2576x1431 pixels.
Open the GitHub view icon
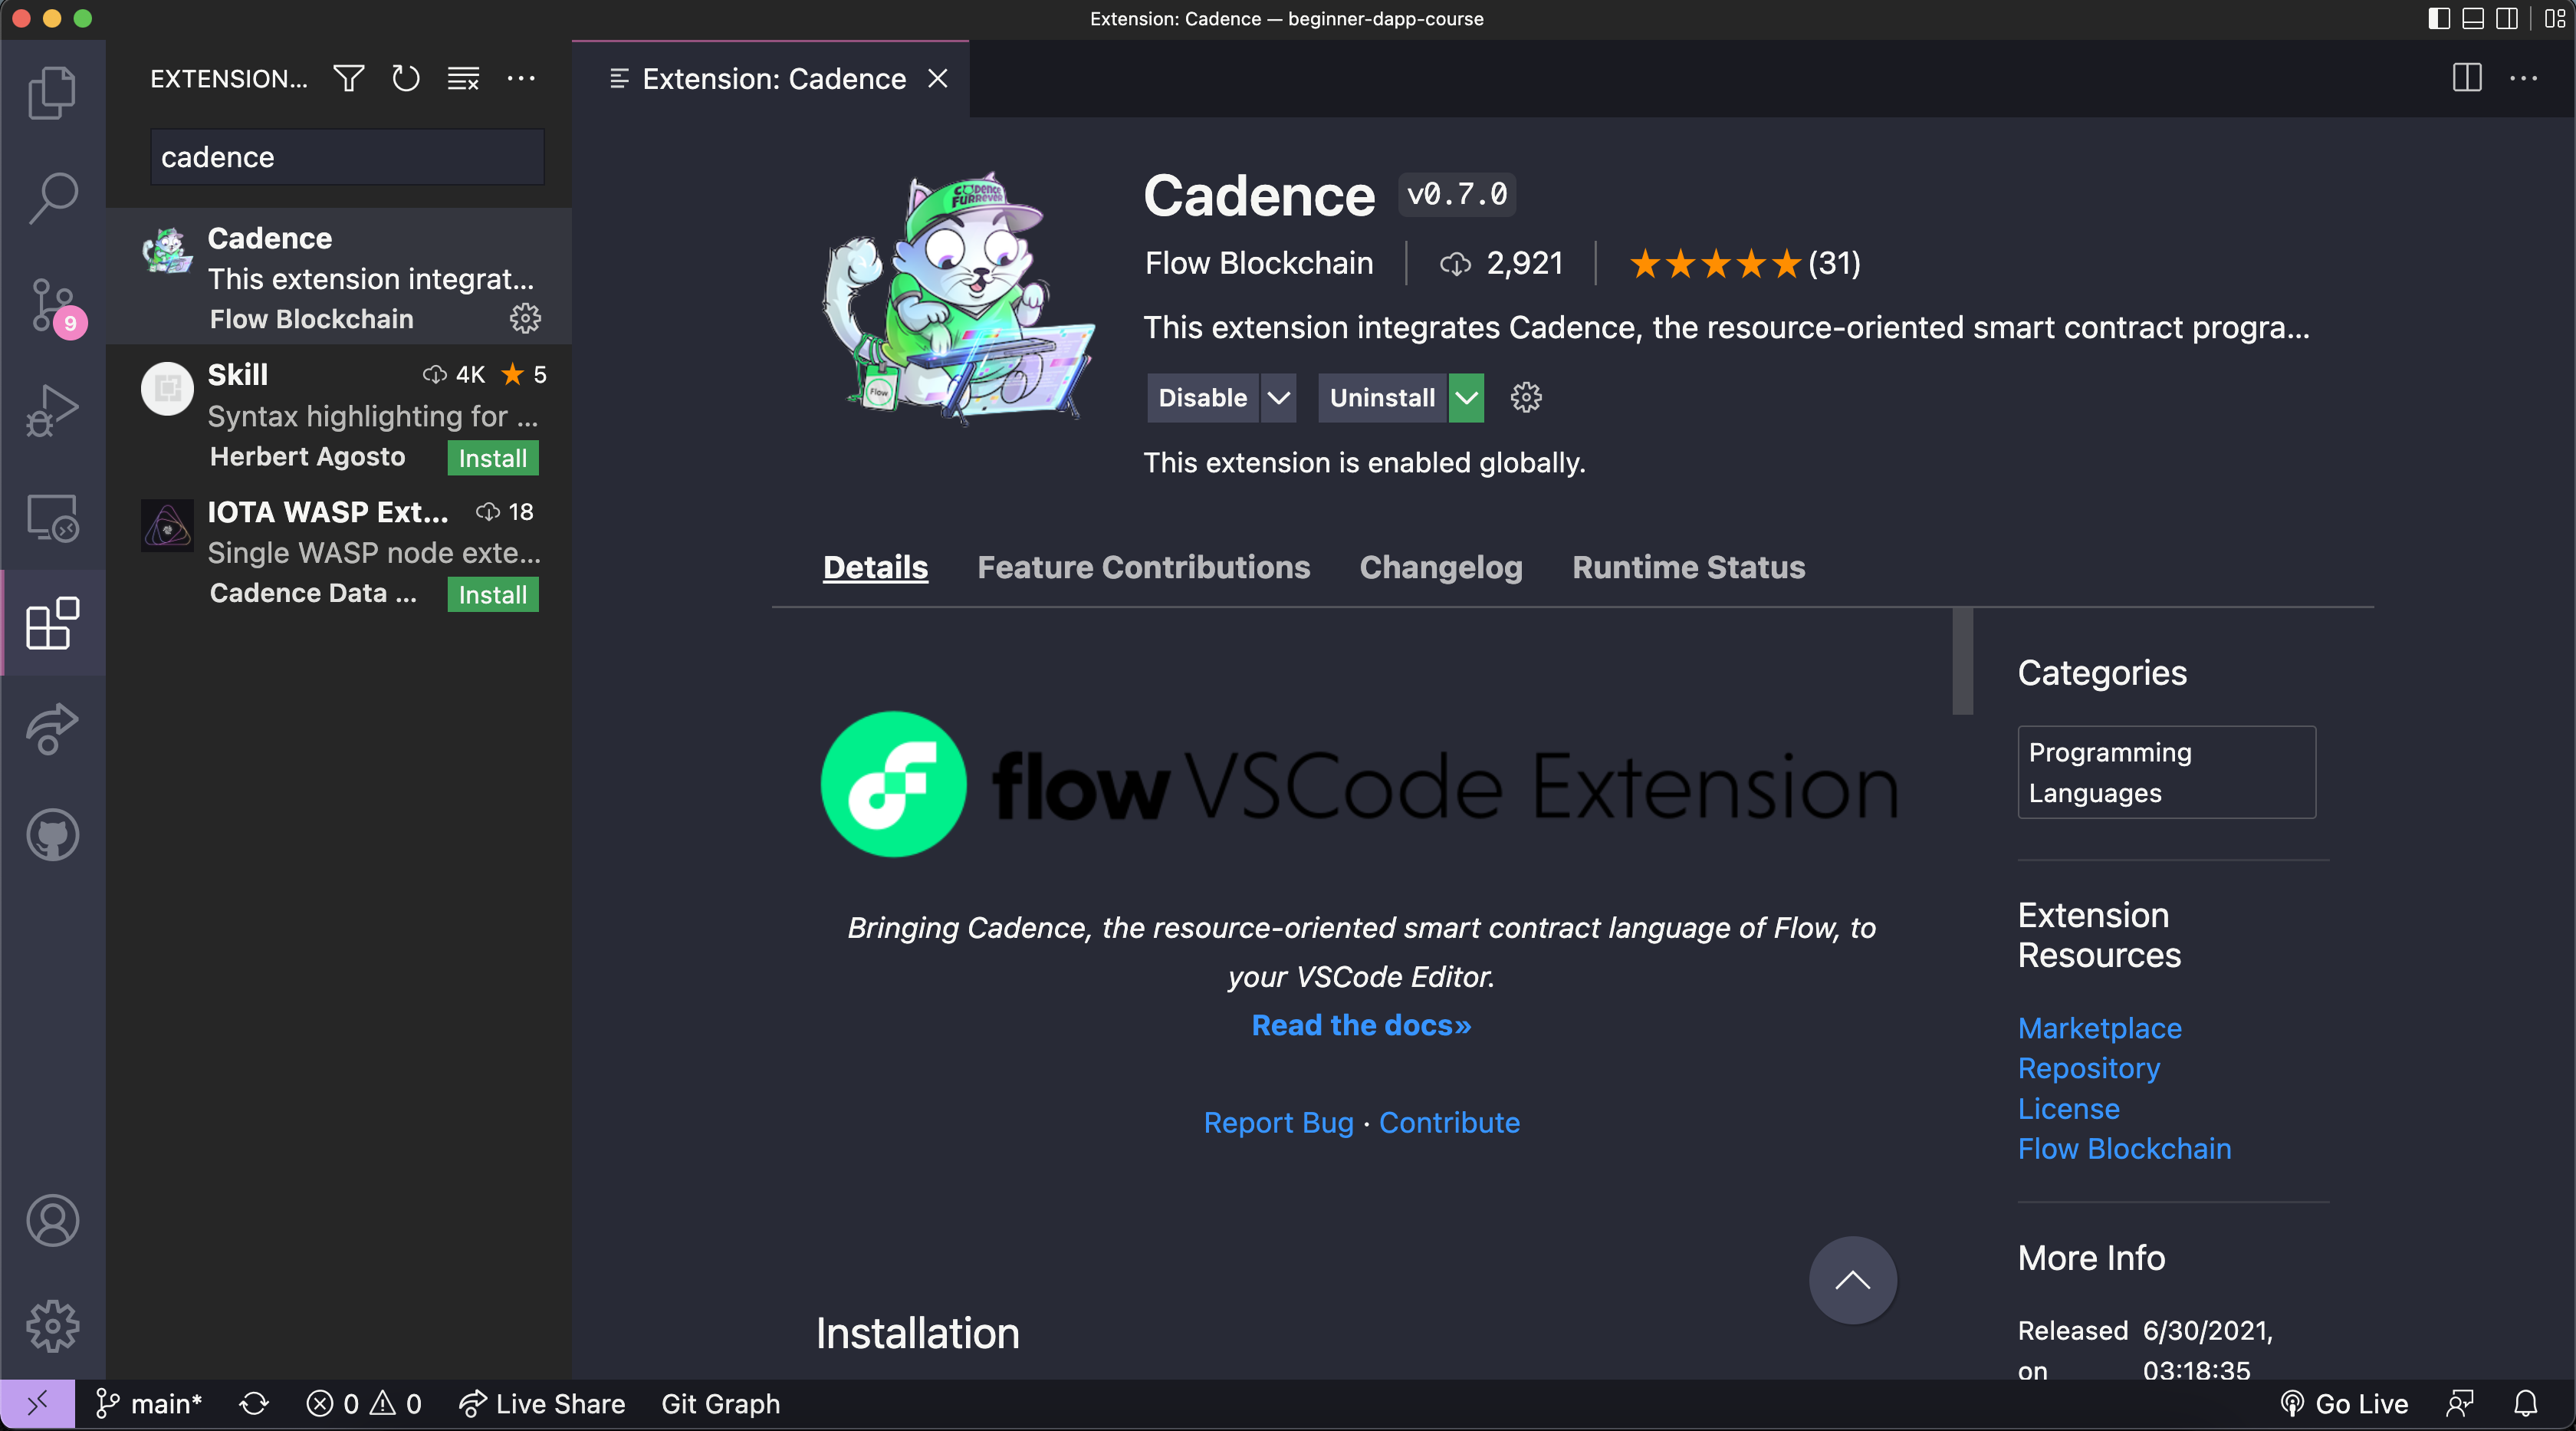click(52, 835)
